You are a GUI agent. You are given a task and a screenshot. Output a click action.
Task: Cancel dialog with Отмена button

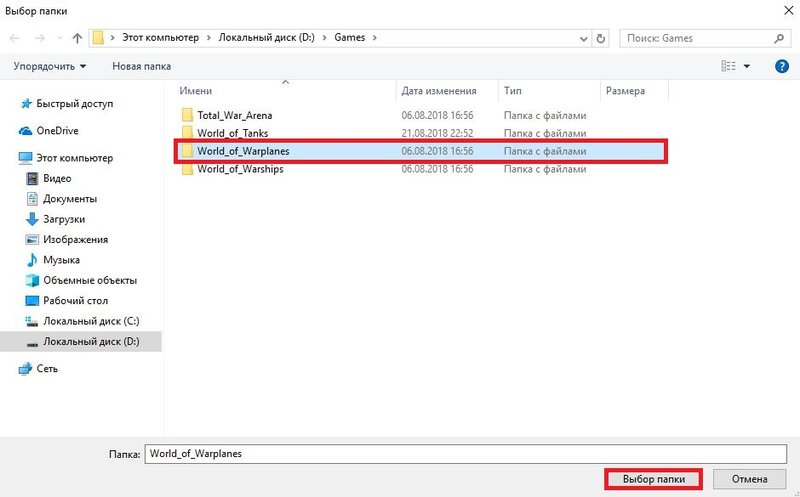749,479
